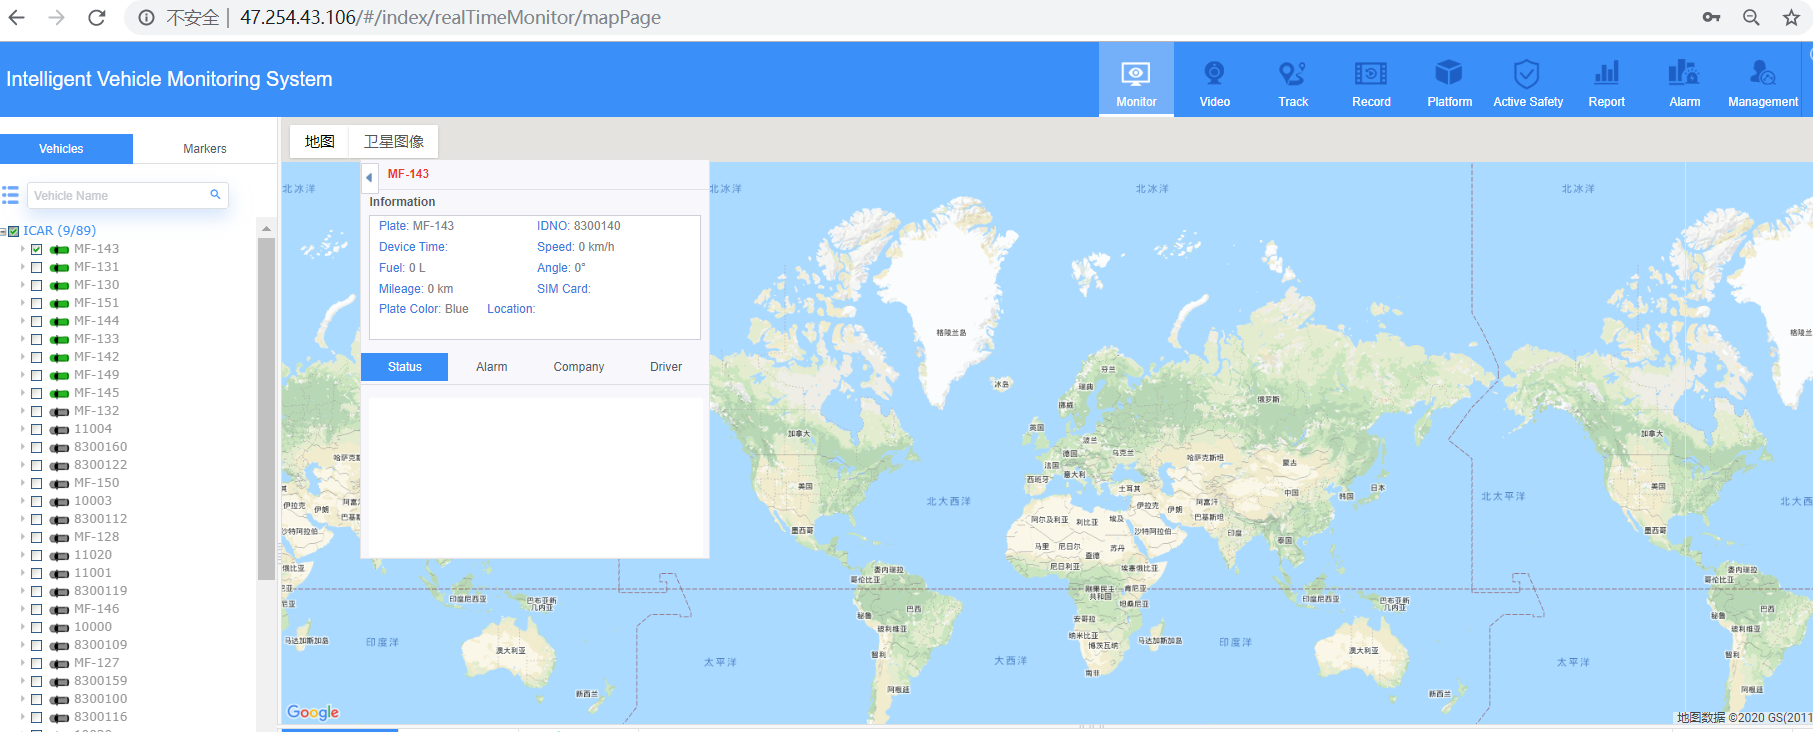The width and height of the screenshot is (1813, 732).
Task: Open the Alarm tab in info panel
Action: [491, 367]
